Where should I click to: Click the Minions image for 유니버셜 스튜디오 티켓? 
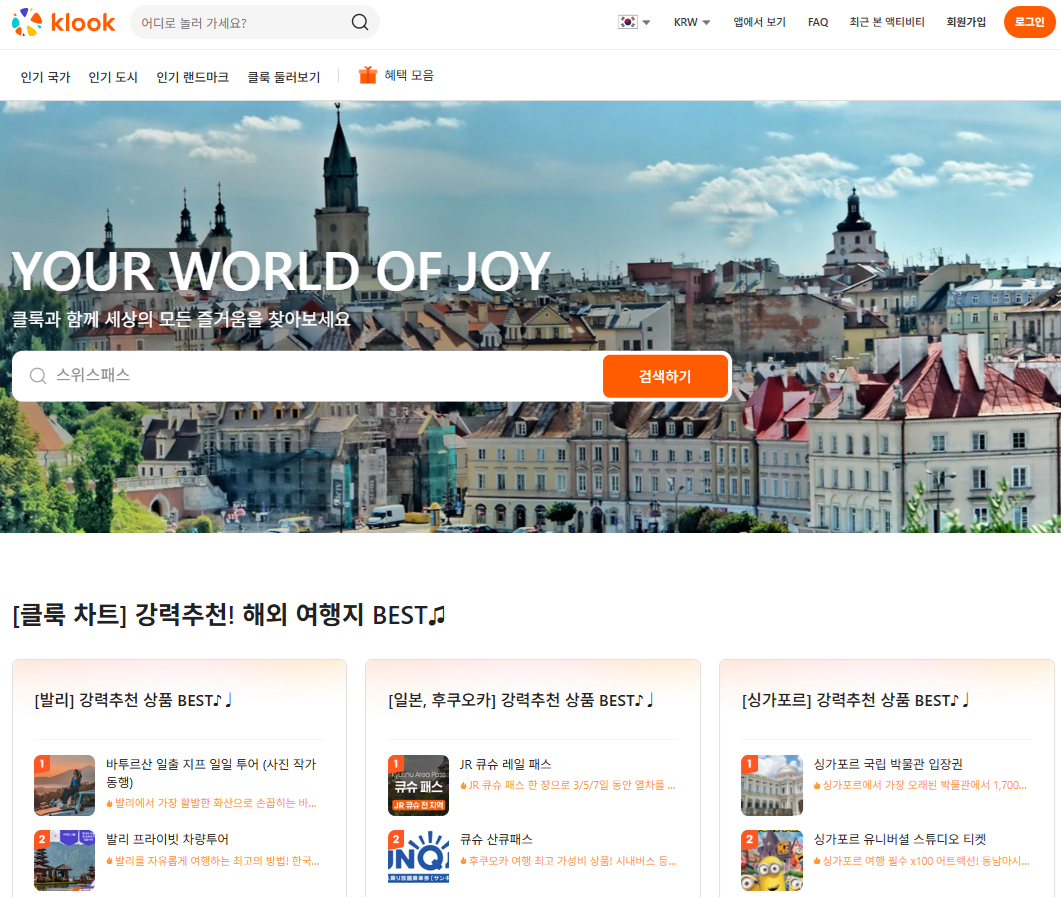click(772, 861)
